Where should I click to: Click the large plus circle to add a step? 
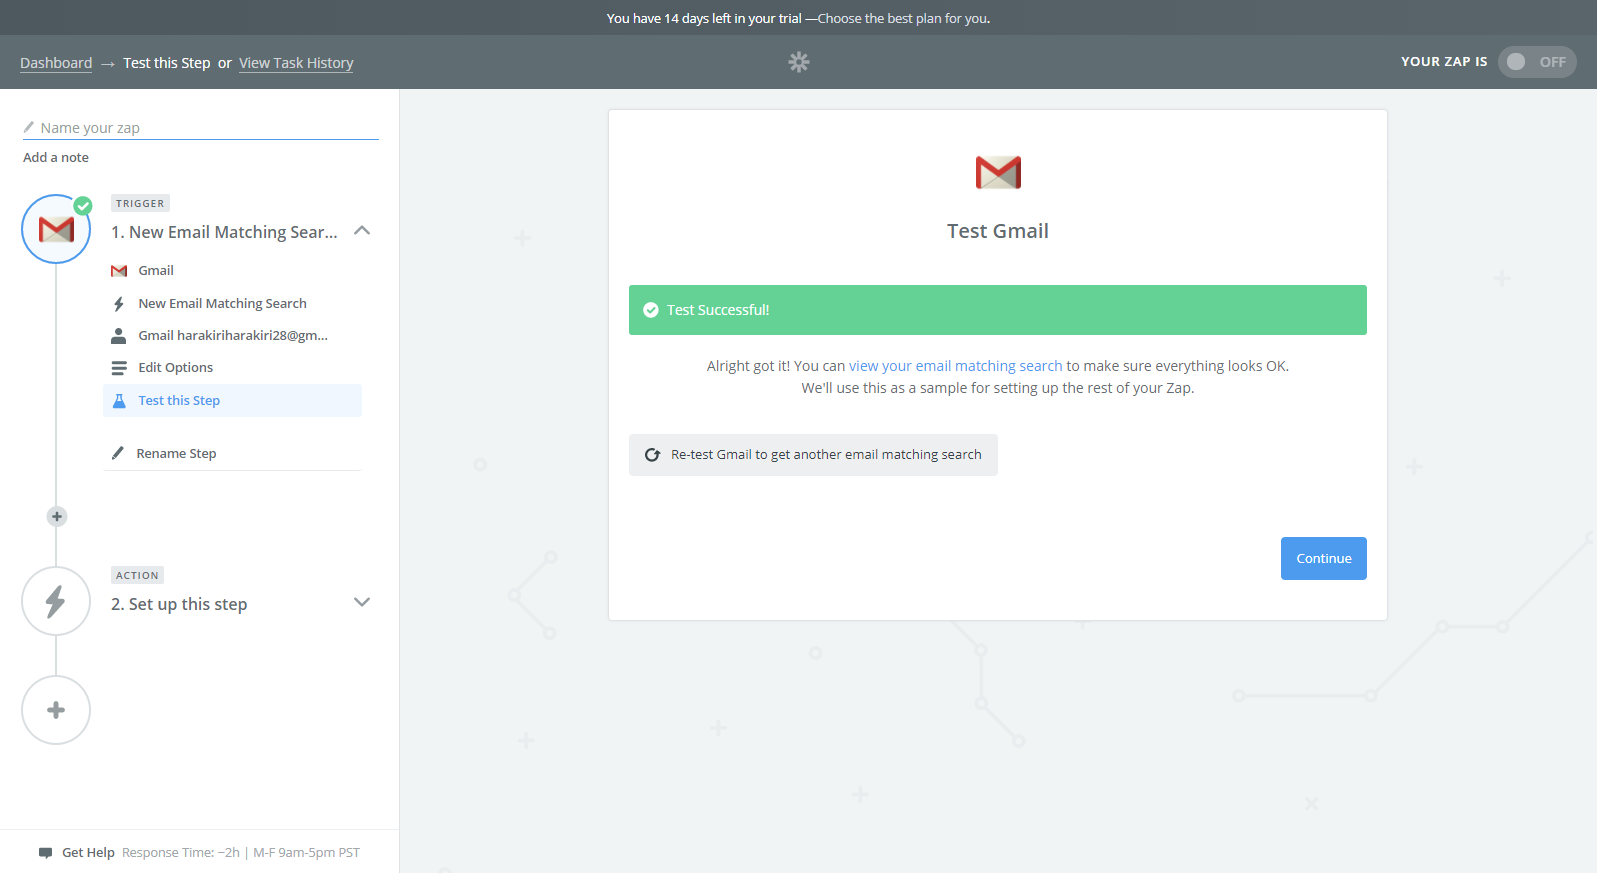(56, 710)
